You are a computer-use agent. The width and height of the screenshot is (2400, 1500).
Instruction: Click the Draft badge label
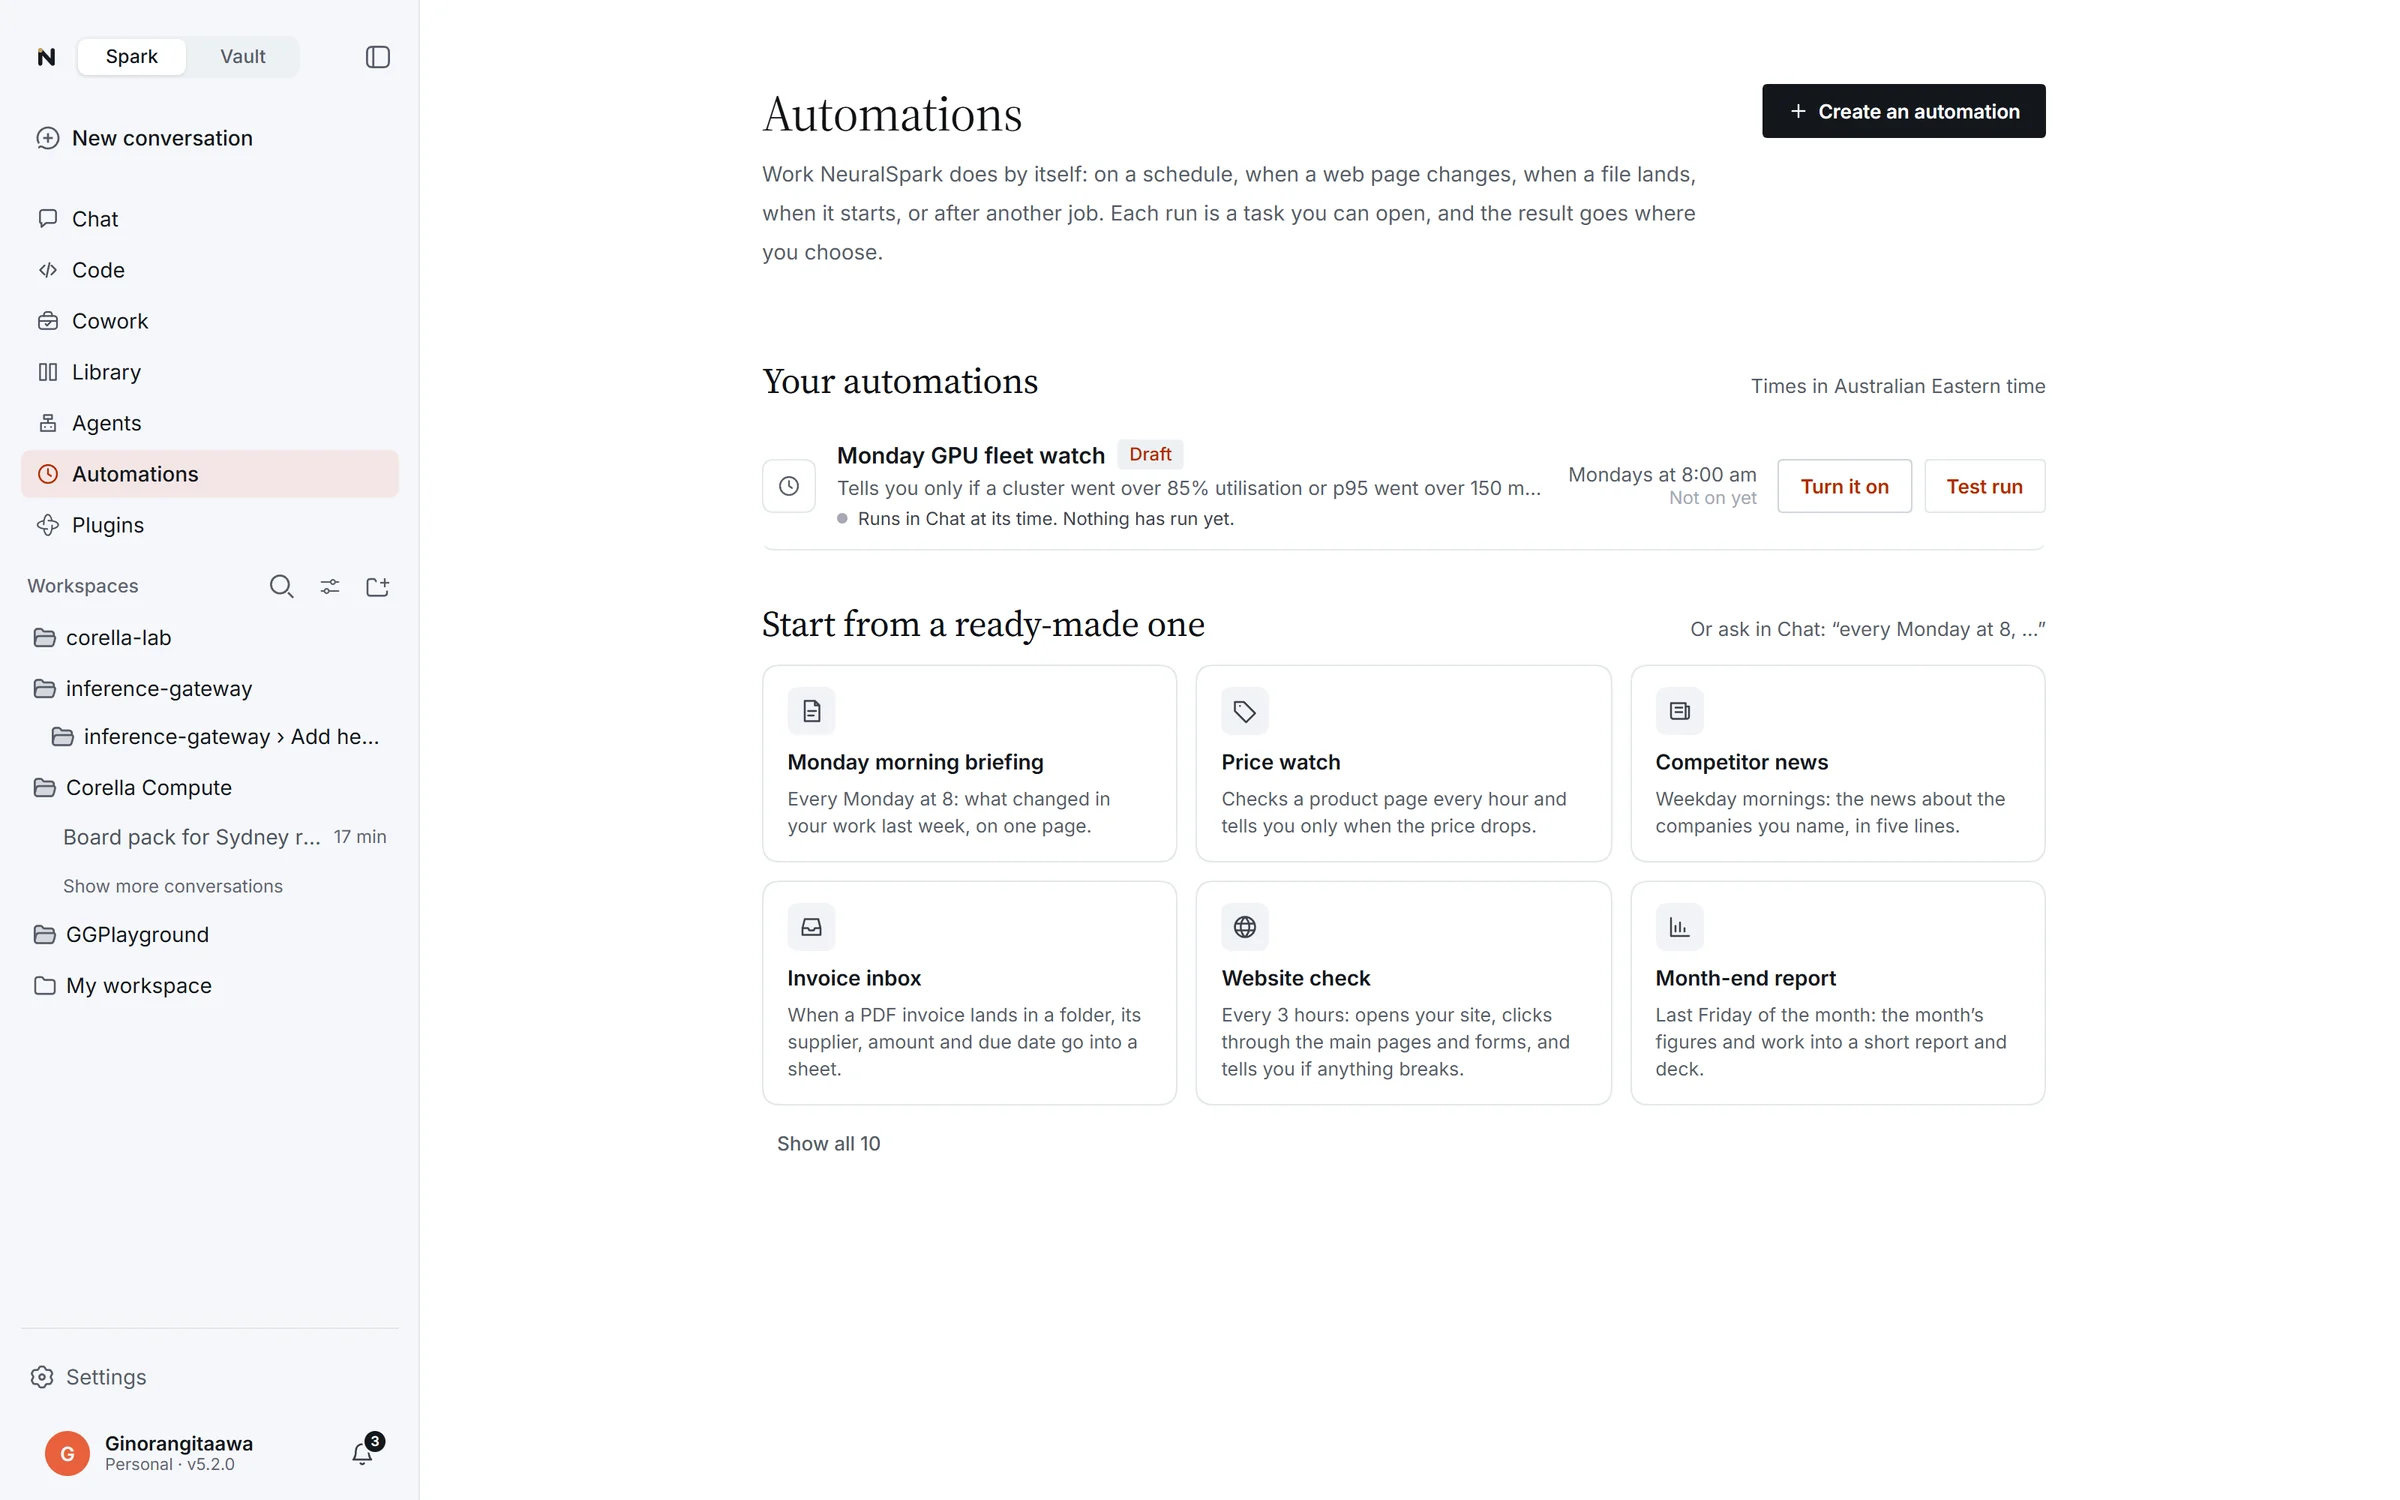[x=1150, y=454]
